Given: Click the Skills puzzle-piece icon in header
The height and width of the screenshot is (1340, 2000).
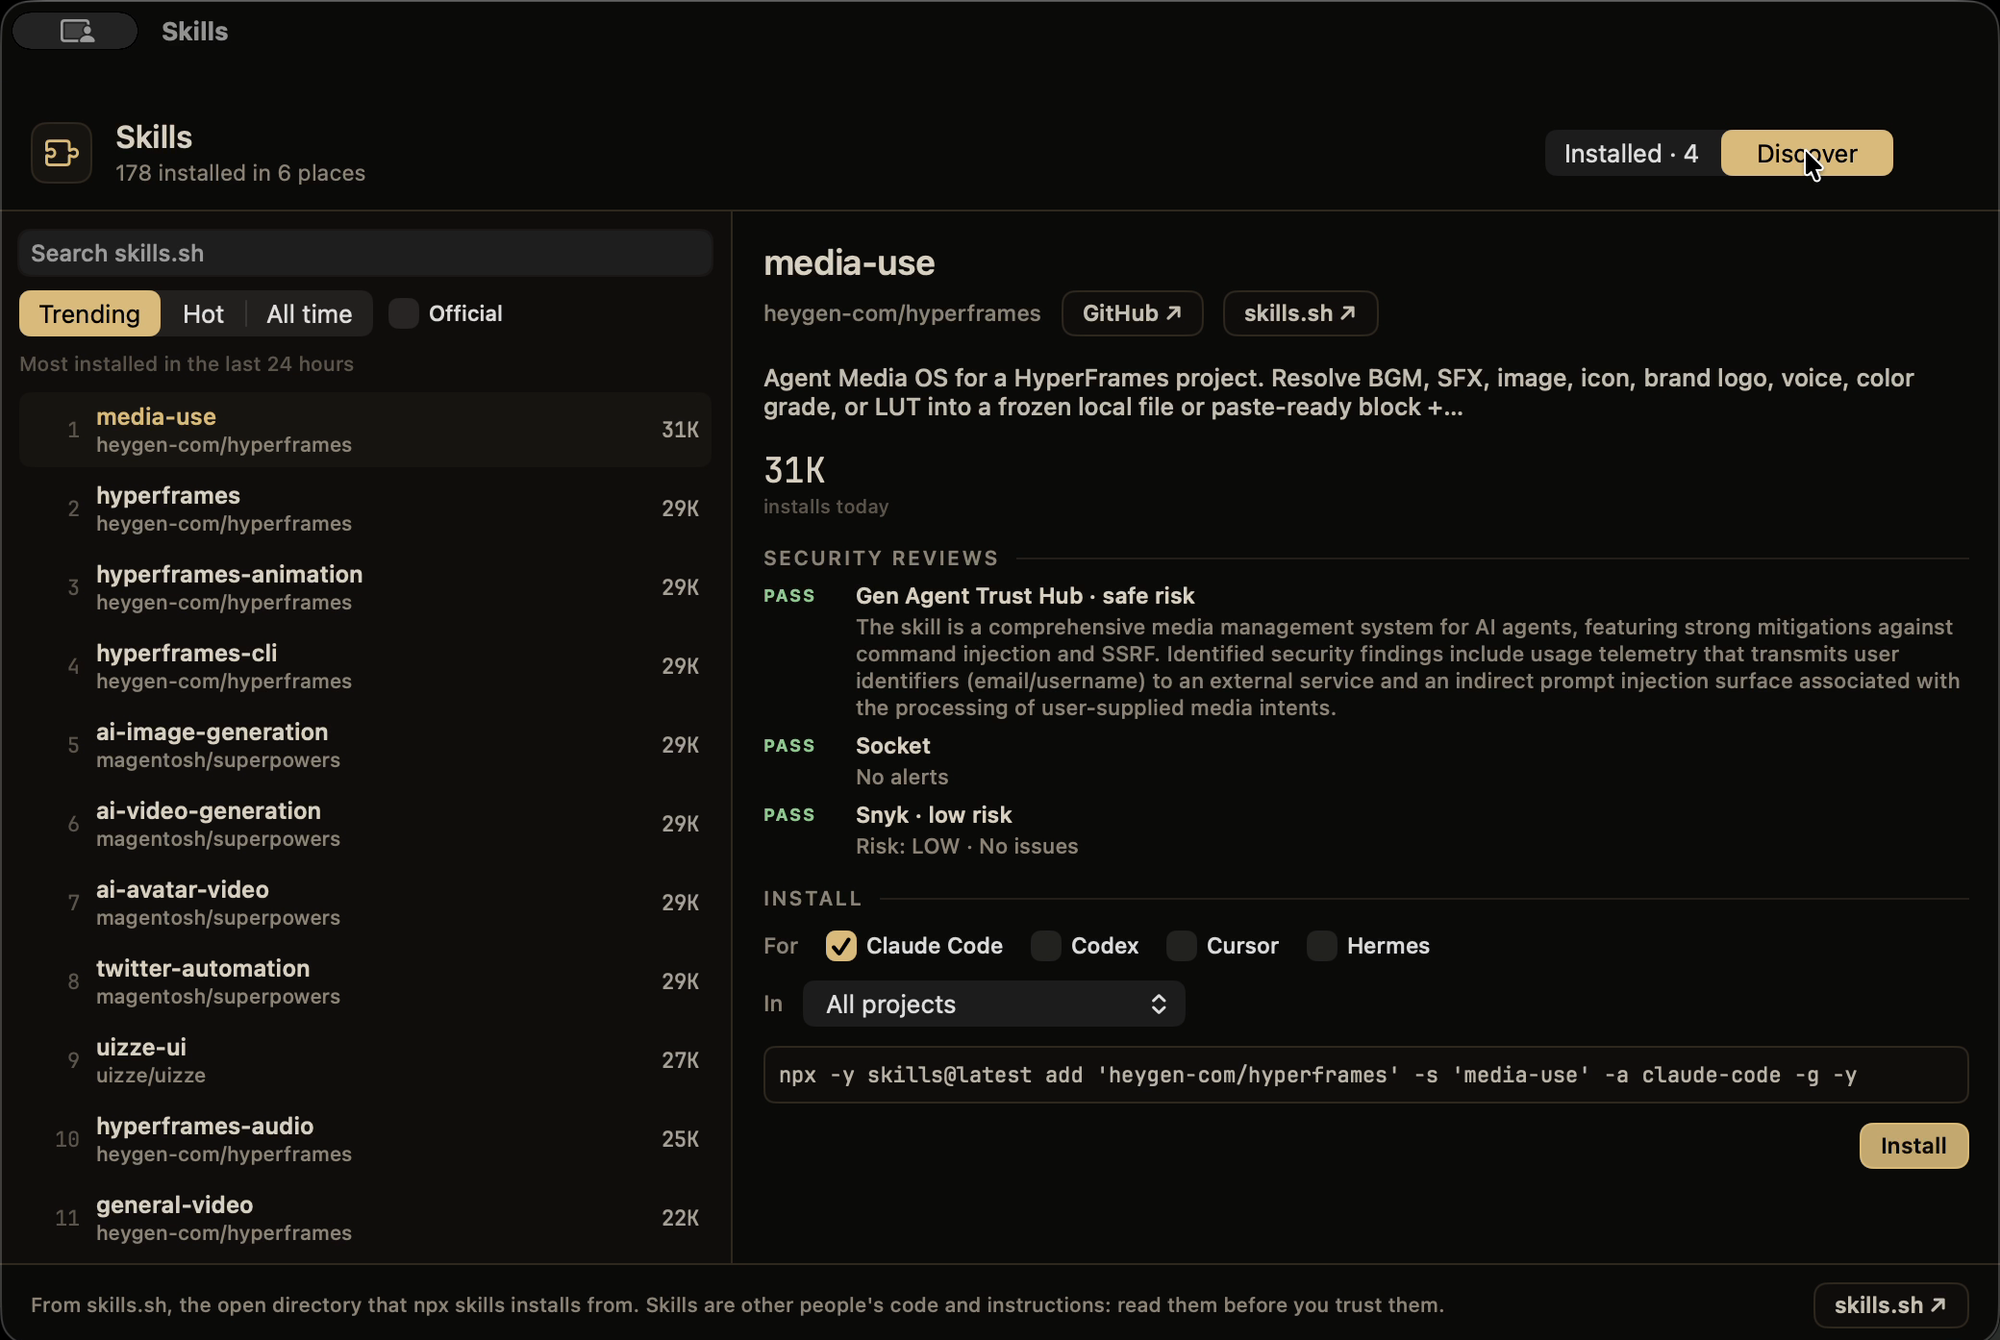Looking at the screenshot, I should click(61, 153).
